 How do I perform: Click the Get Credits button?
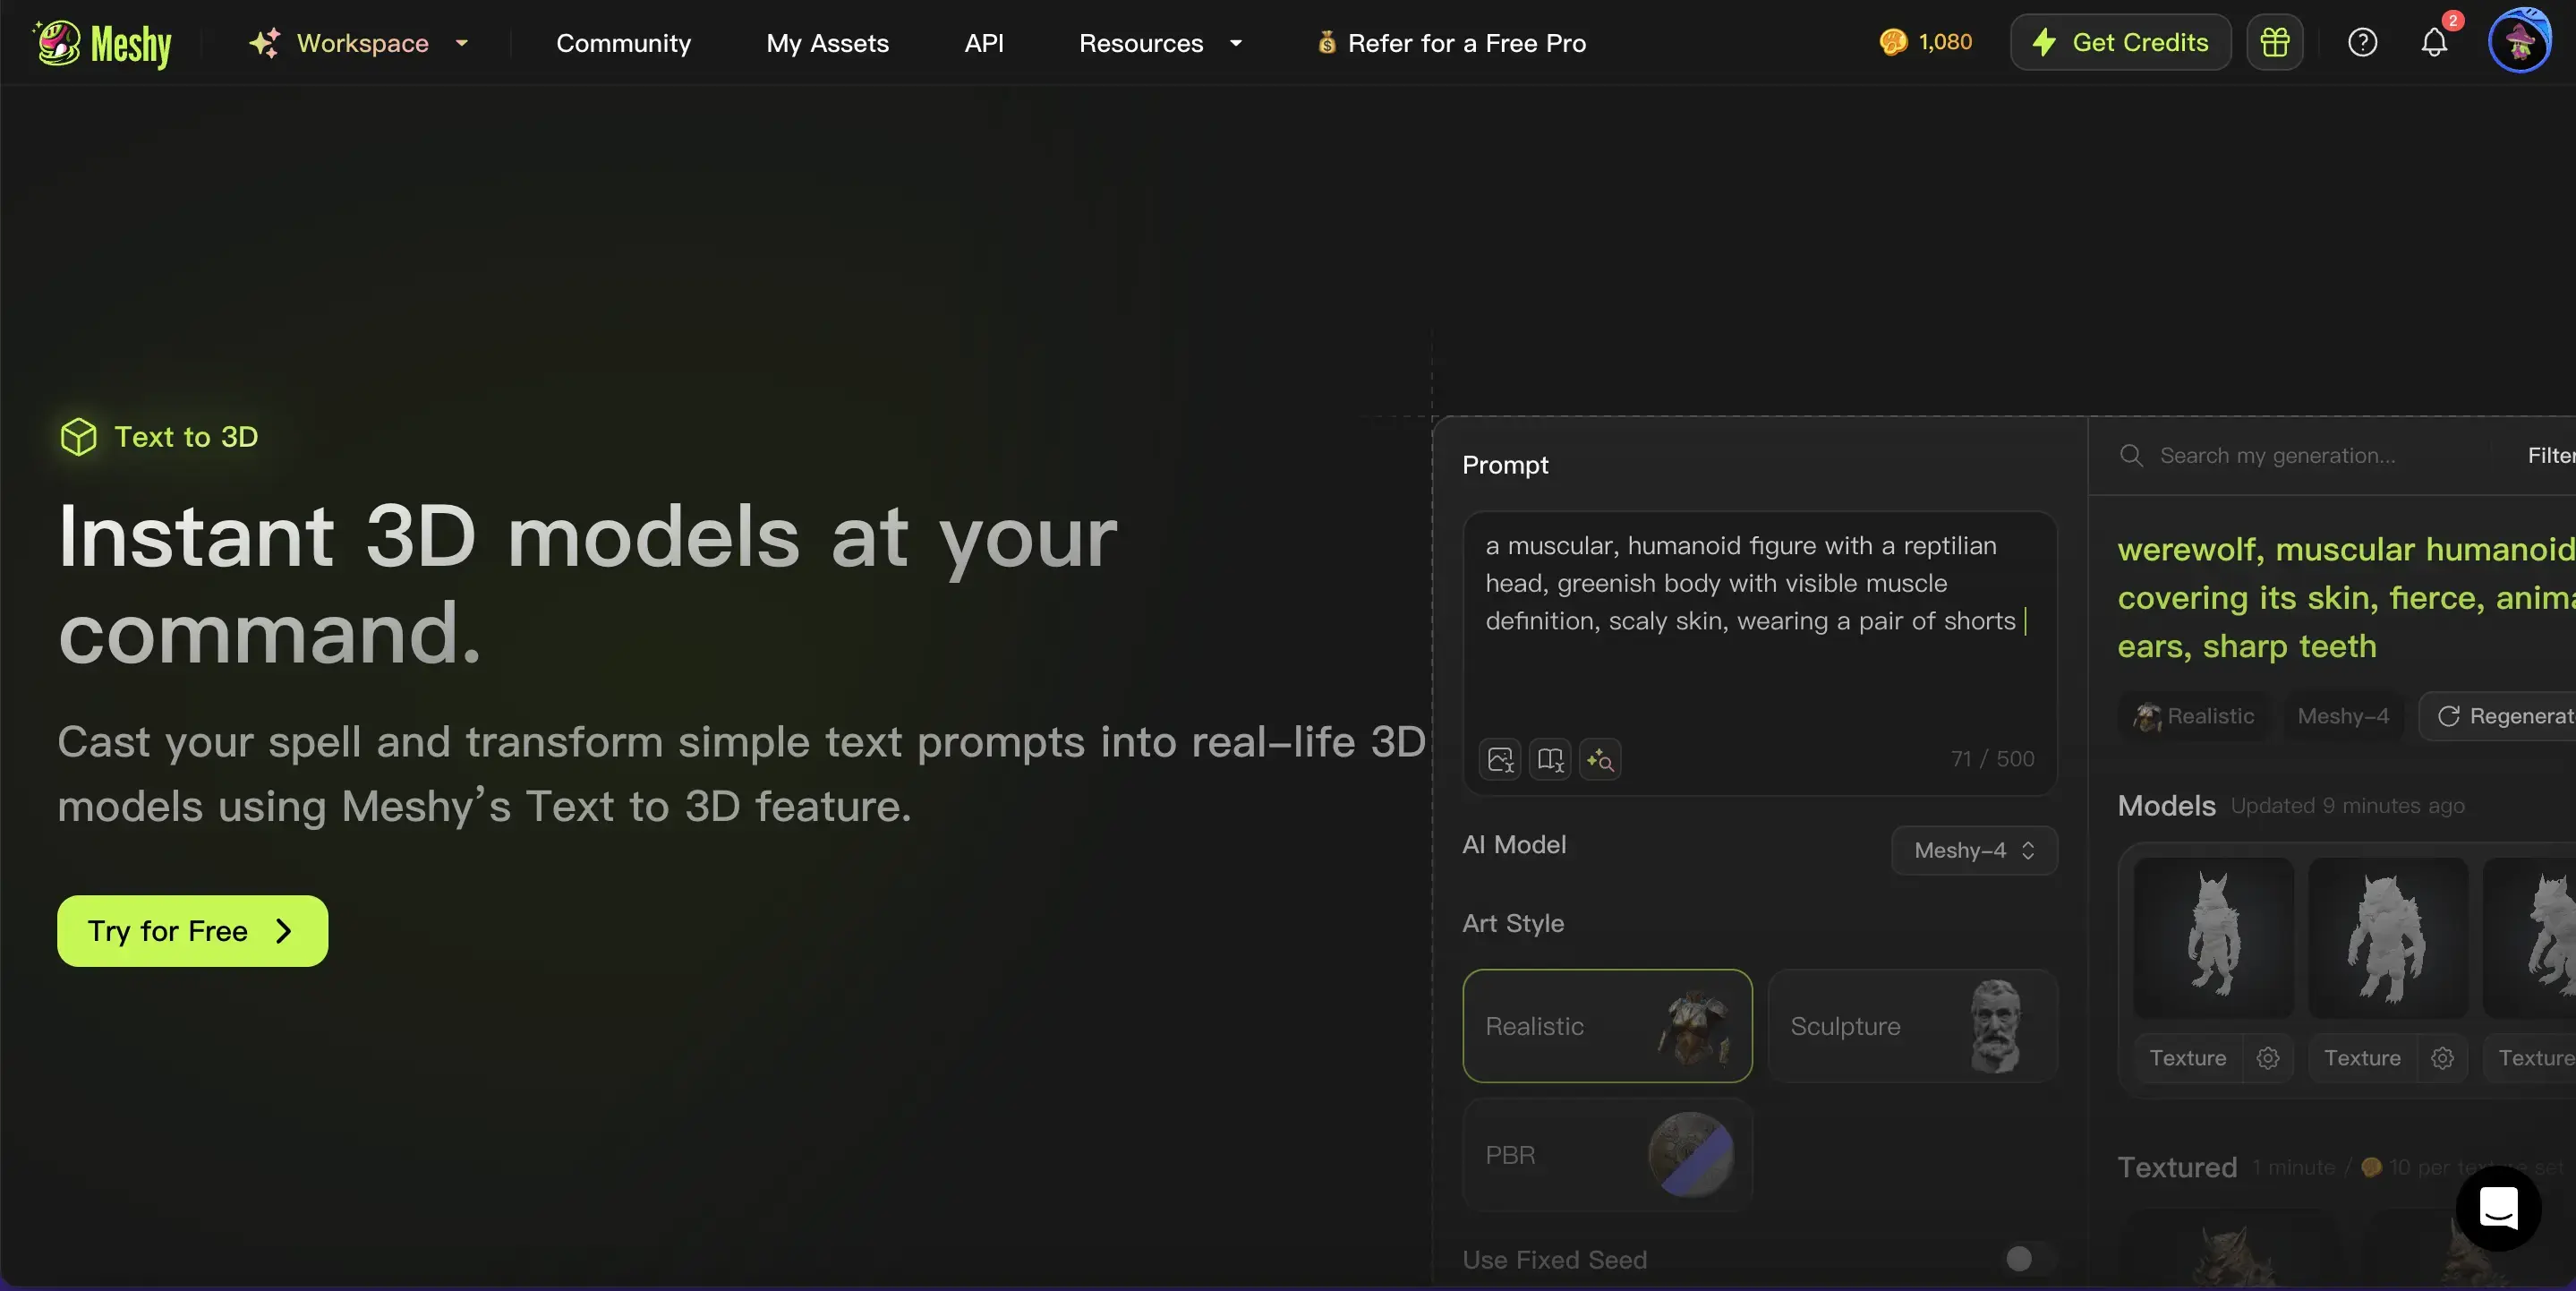pos(2120,42)
